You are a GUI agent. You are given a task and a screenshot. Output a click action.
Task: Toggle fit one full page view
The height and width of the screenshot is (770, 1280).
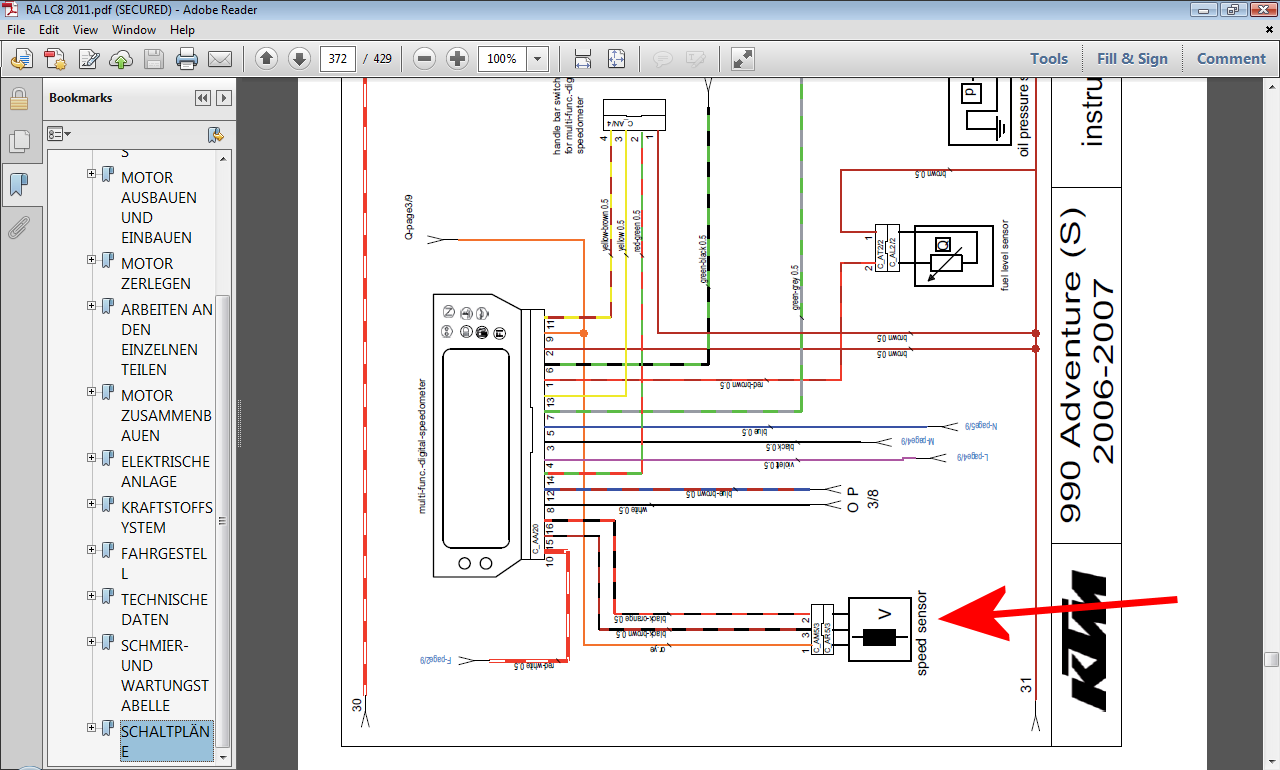pyautogui.click(x=616, y=59)
